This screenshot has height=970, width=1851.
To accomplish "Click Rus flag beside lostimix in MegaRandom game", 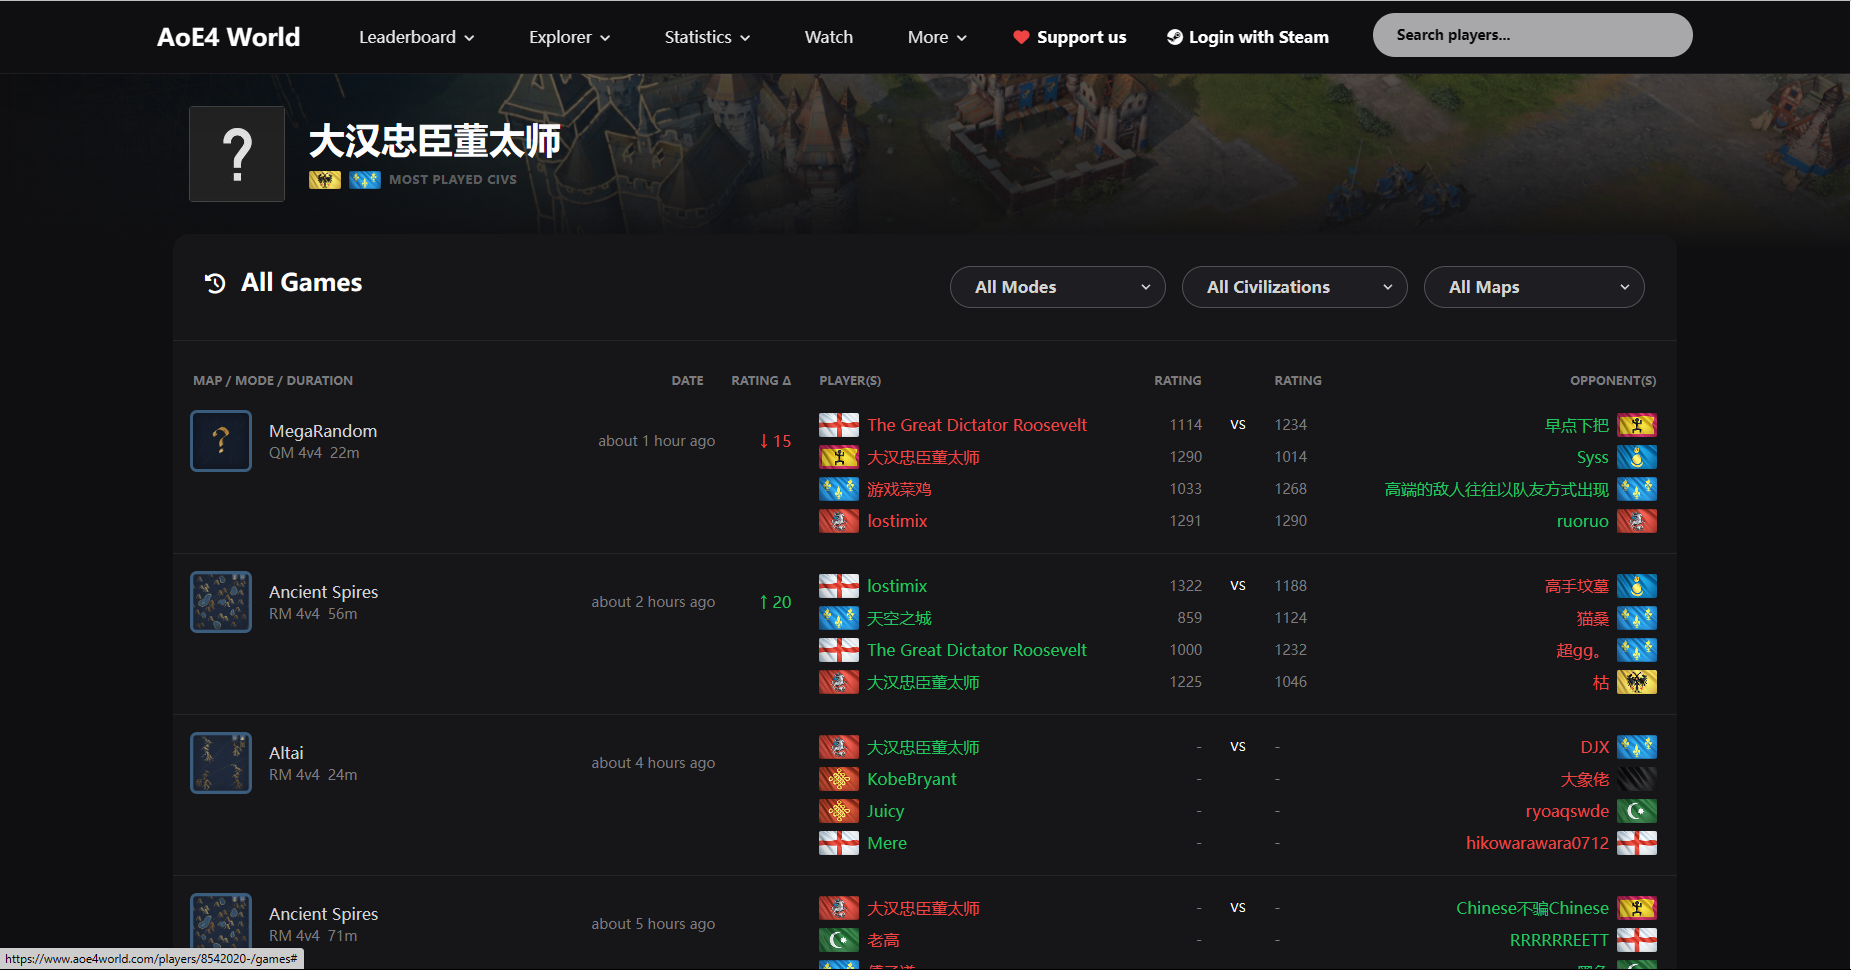I will click(x=839, y=521).
